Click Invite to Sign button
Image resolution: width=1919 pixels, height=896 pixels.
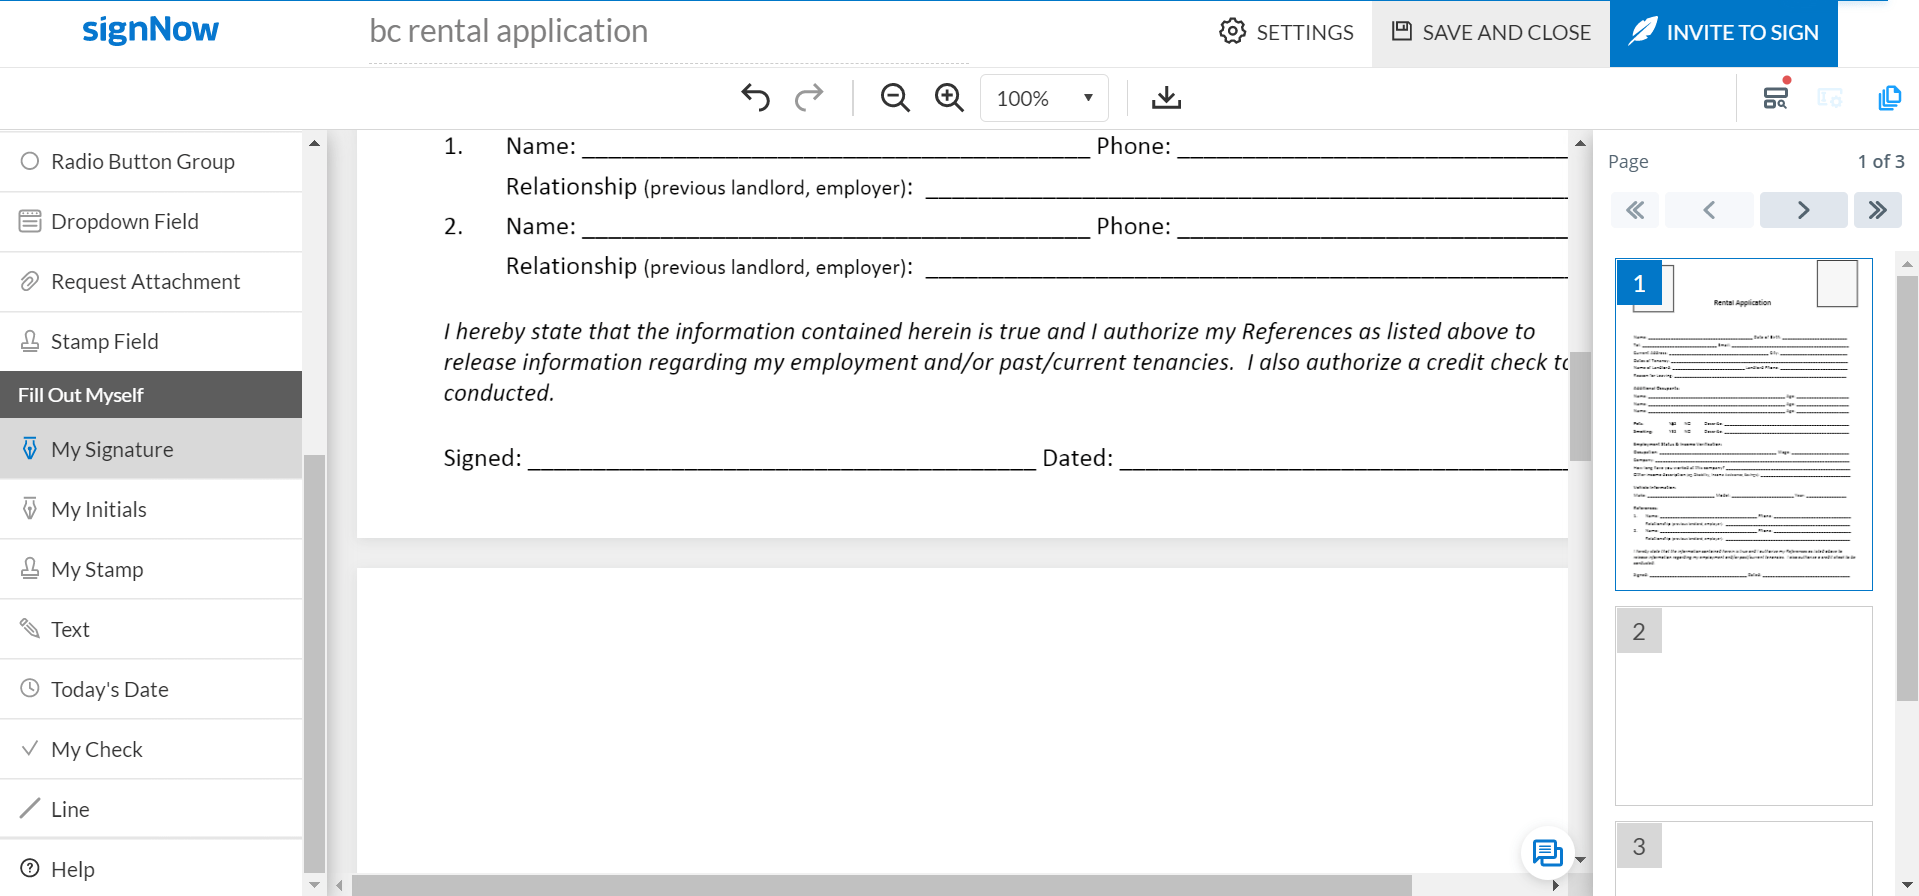coord(1723,33)
